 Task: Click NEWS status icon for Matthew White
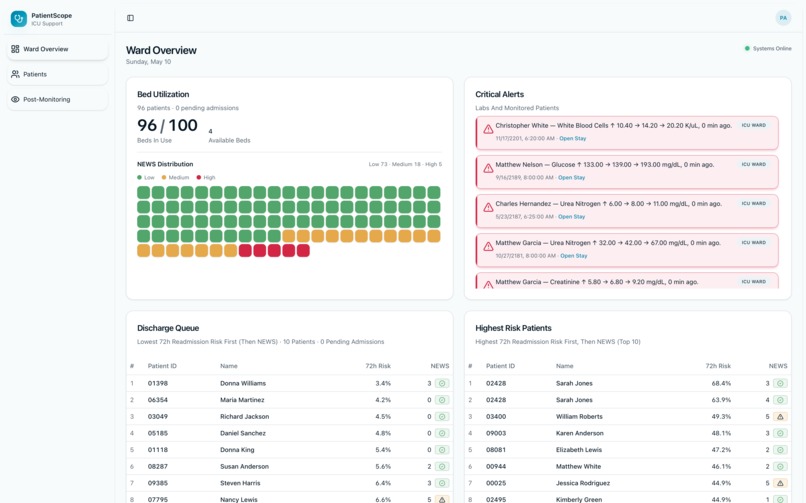click(780, 467)
